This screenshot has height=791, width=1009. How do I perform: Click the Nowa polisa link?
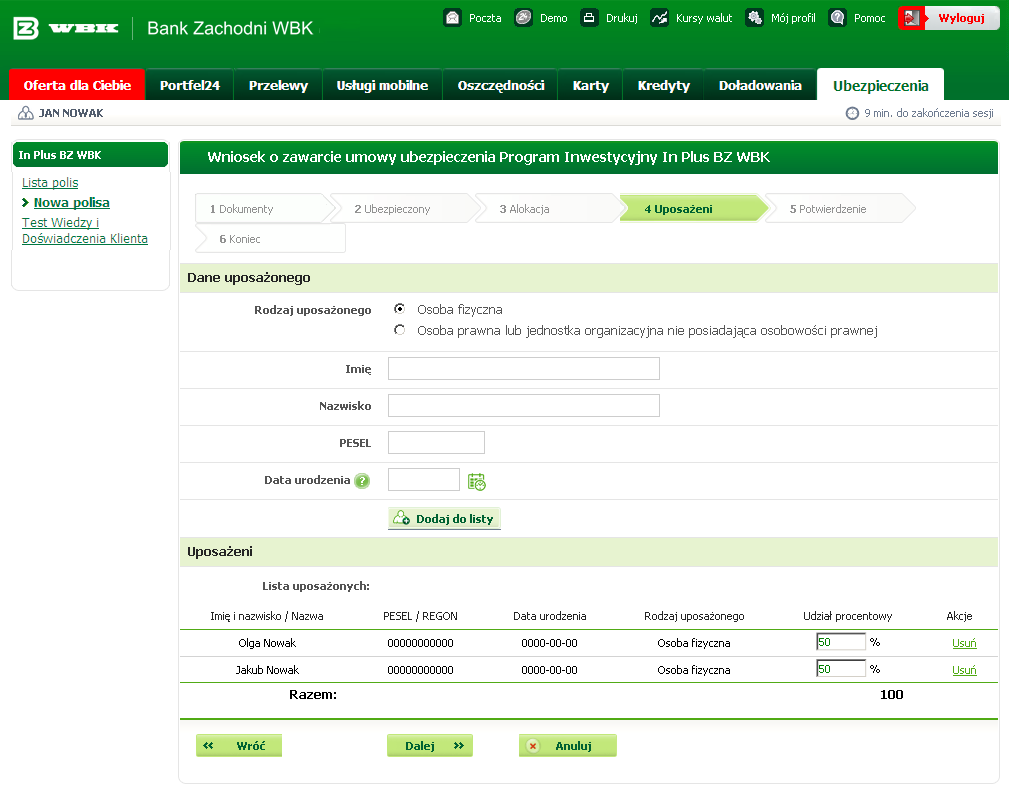(71, 203)
